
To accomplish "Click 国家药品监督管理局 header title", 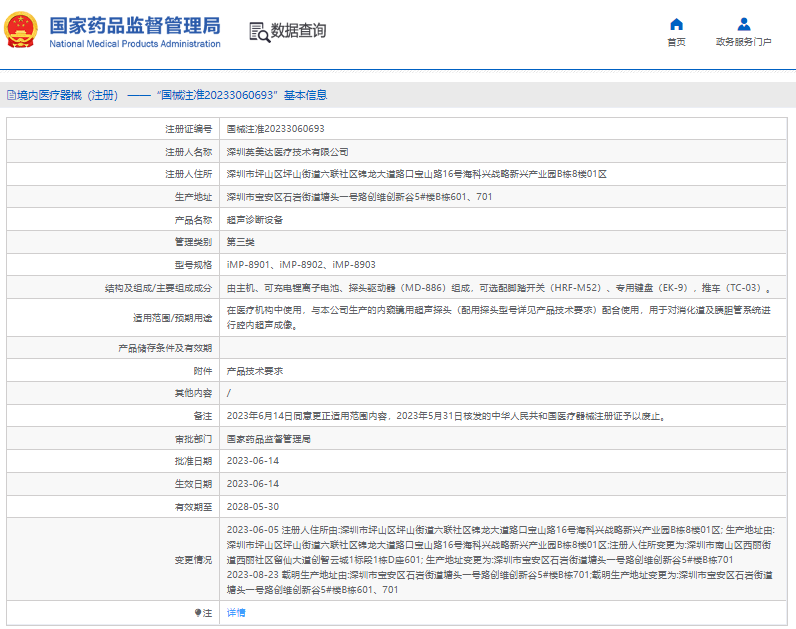I will pos(135,25).
